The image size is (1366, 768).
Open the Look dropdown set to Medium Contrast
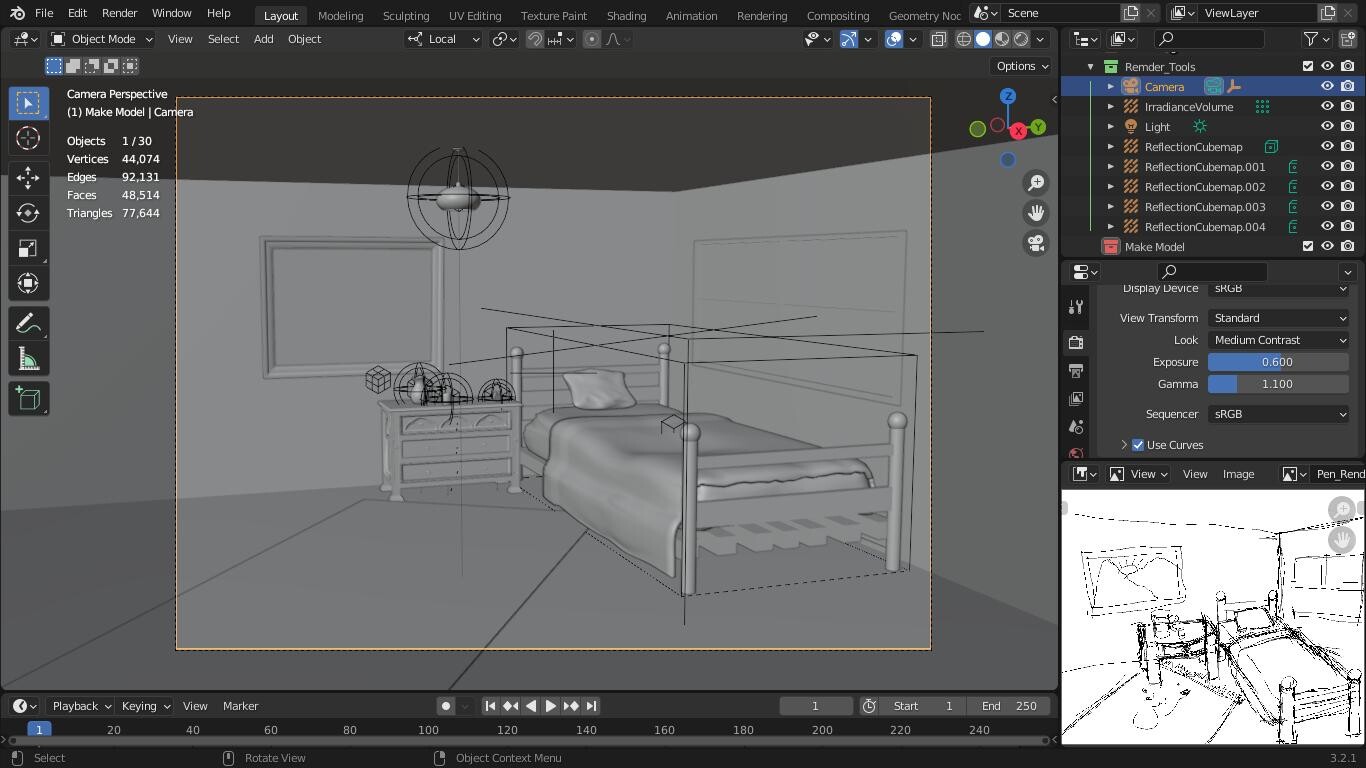click(x=1278, y=340)
